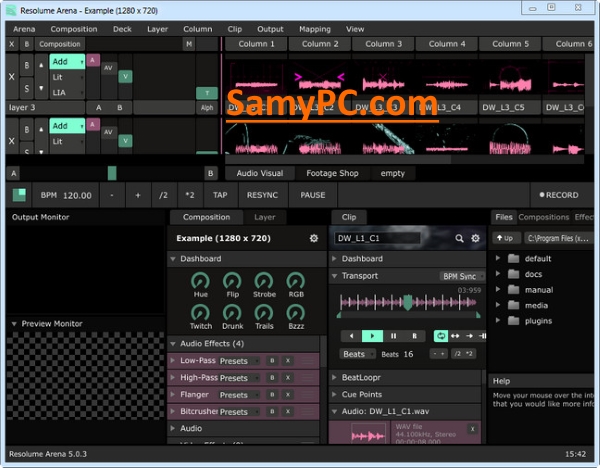Click the clip search magnifier icon
Image resolution: width=600 pixels, height=468 pixels.
[459, 238]
